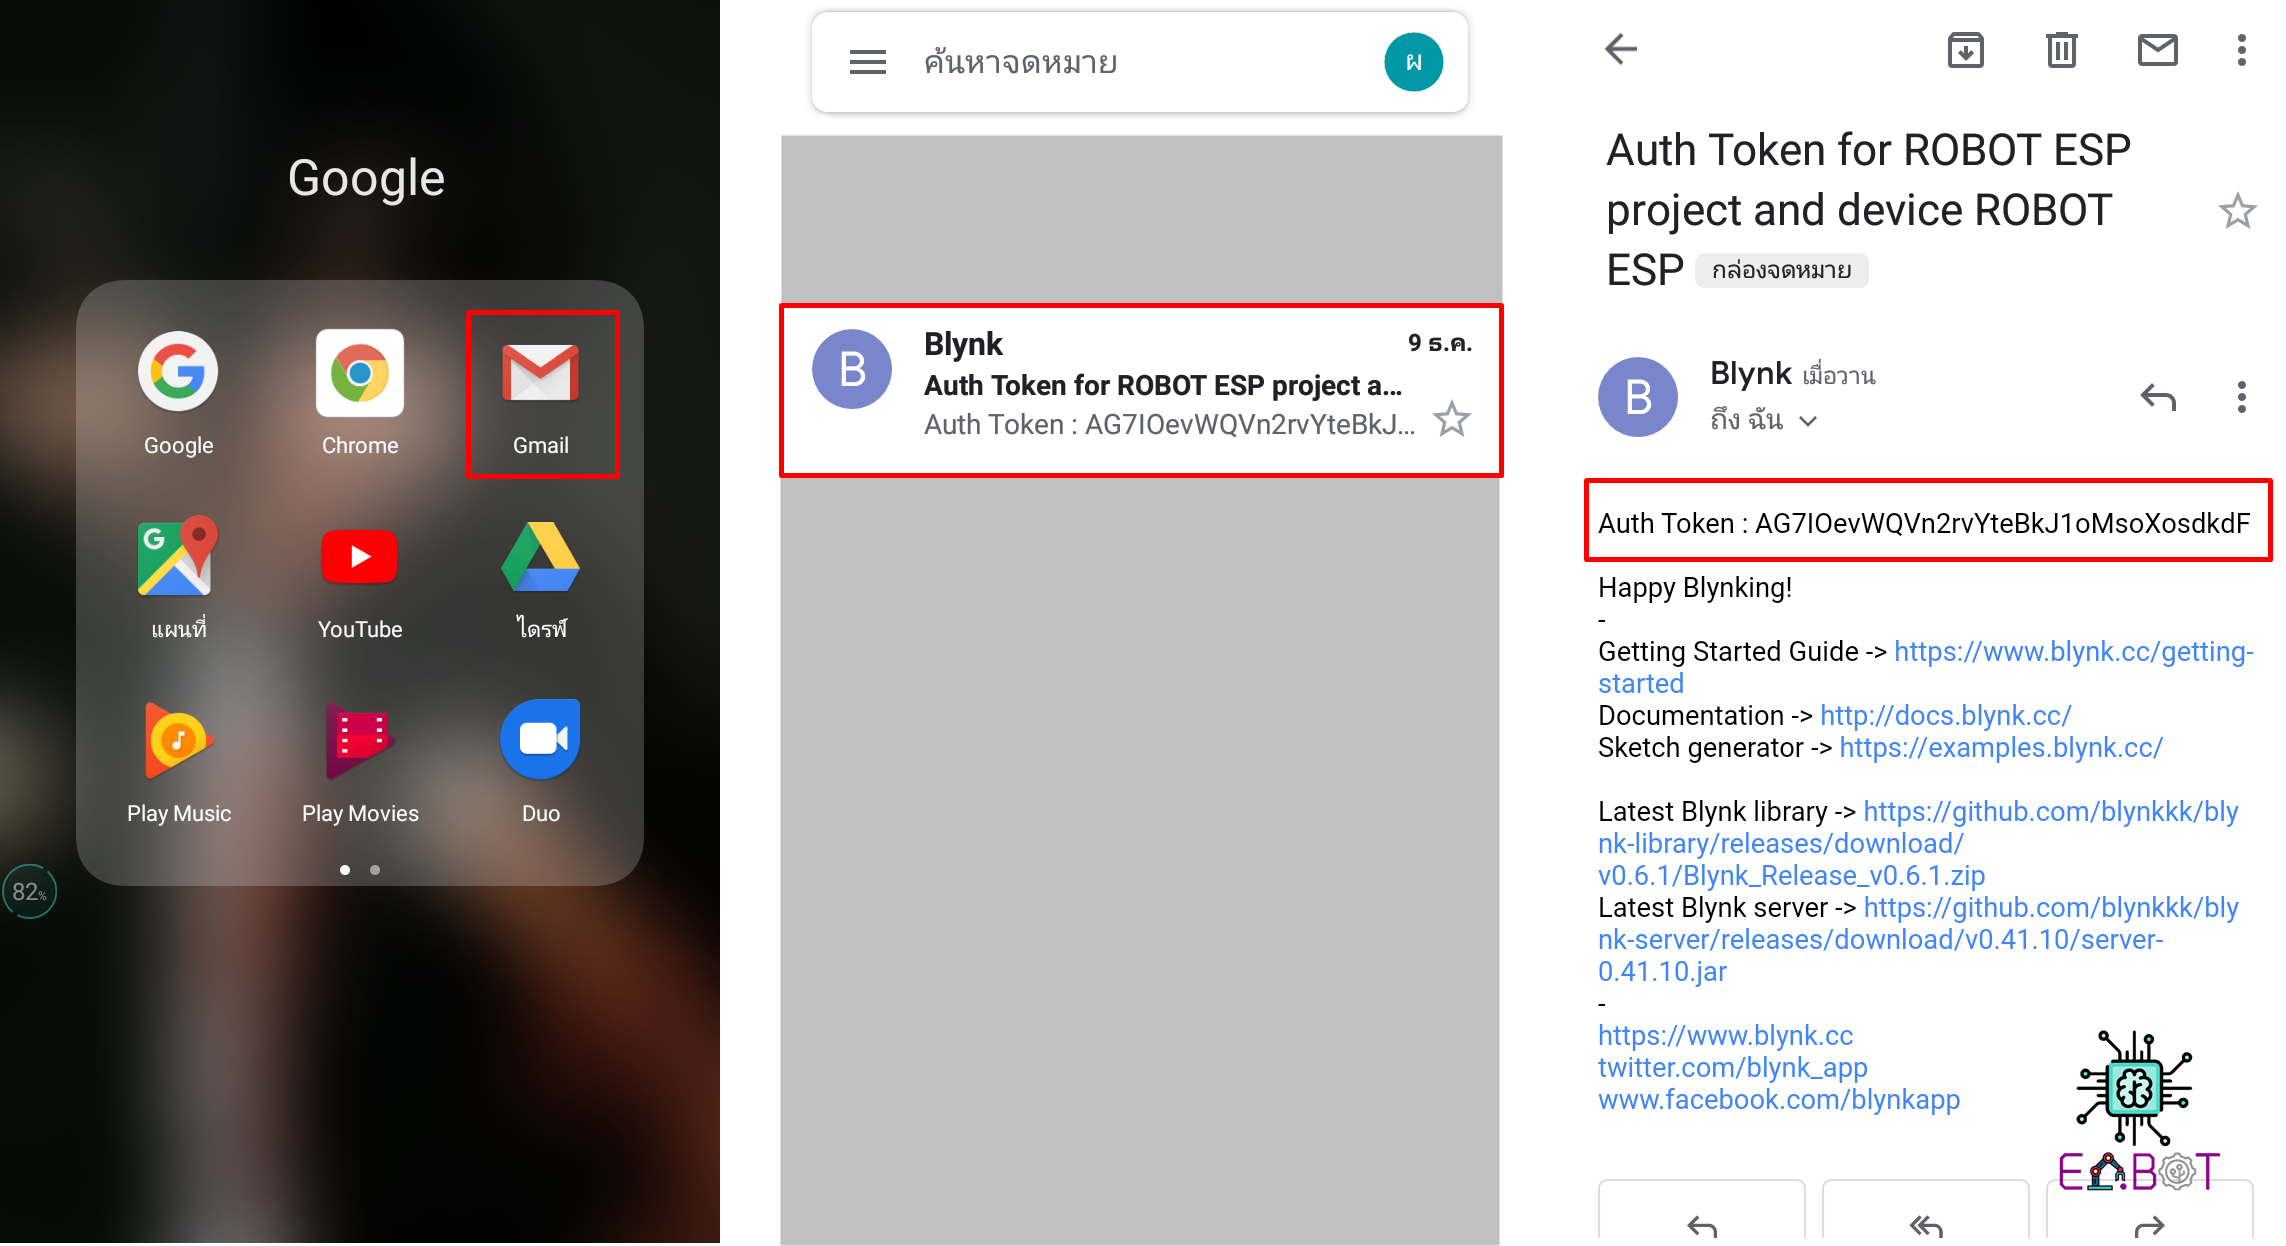The height and width of the screenshot is (1246, 2286).
Task: Open the Play Music app
Action: coord(178,761)
